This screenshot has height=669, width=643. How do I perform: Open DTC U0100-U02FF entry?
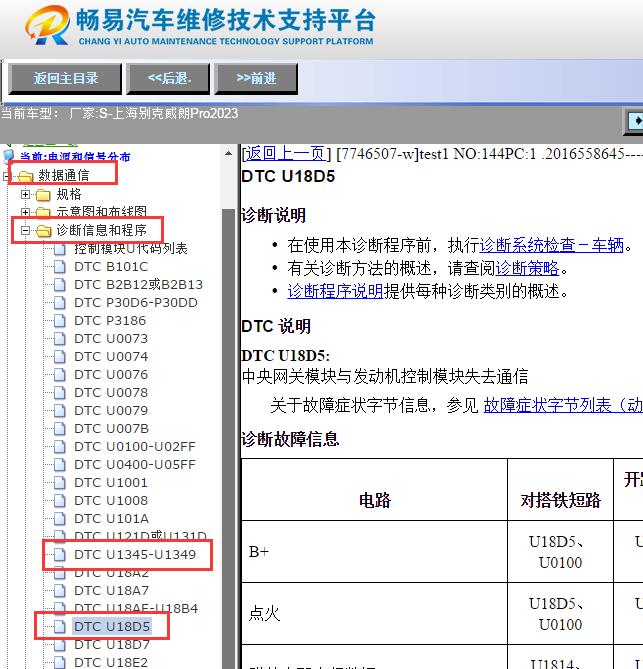[x=135, y=447]
